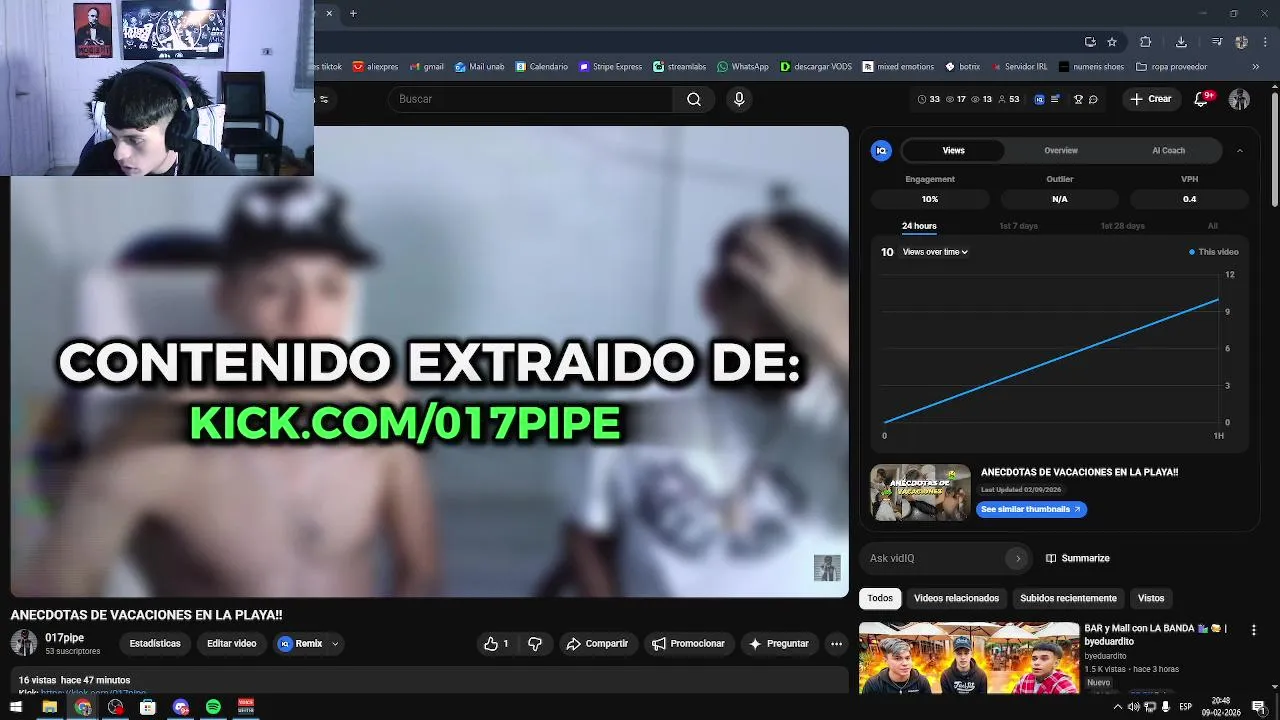Filter by Vistos chip
The width and height of the screenshot is (1280, 720).
pyautogui.click(x=1151, y=598)
